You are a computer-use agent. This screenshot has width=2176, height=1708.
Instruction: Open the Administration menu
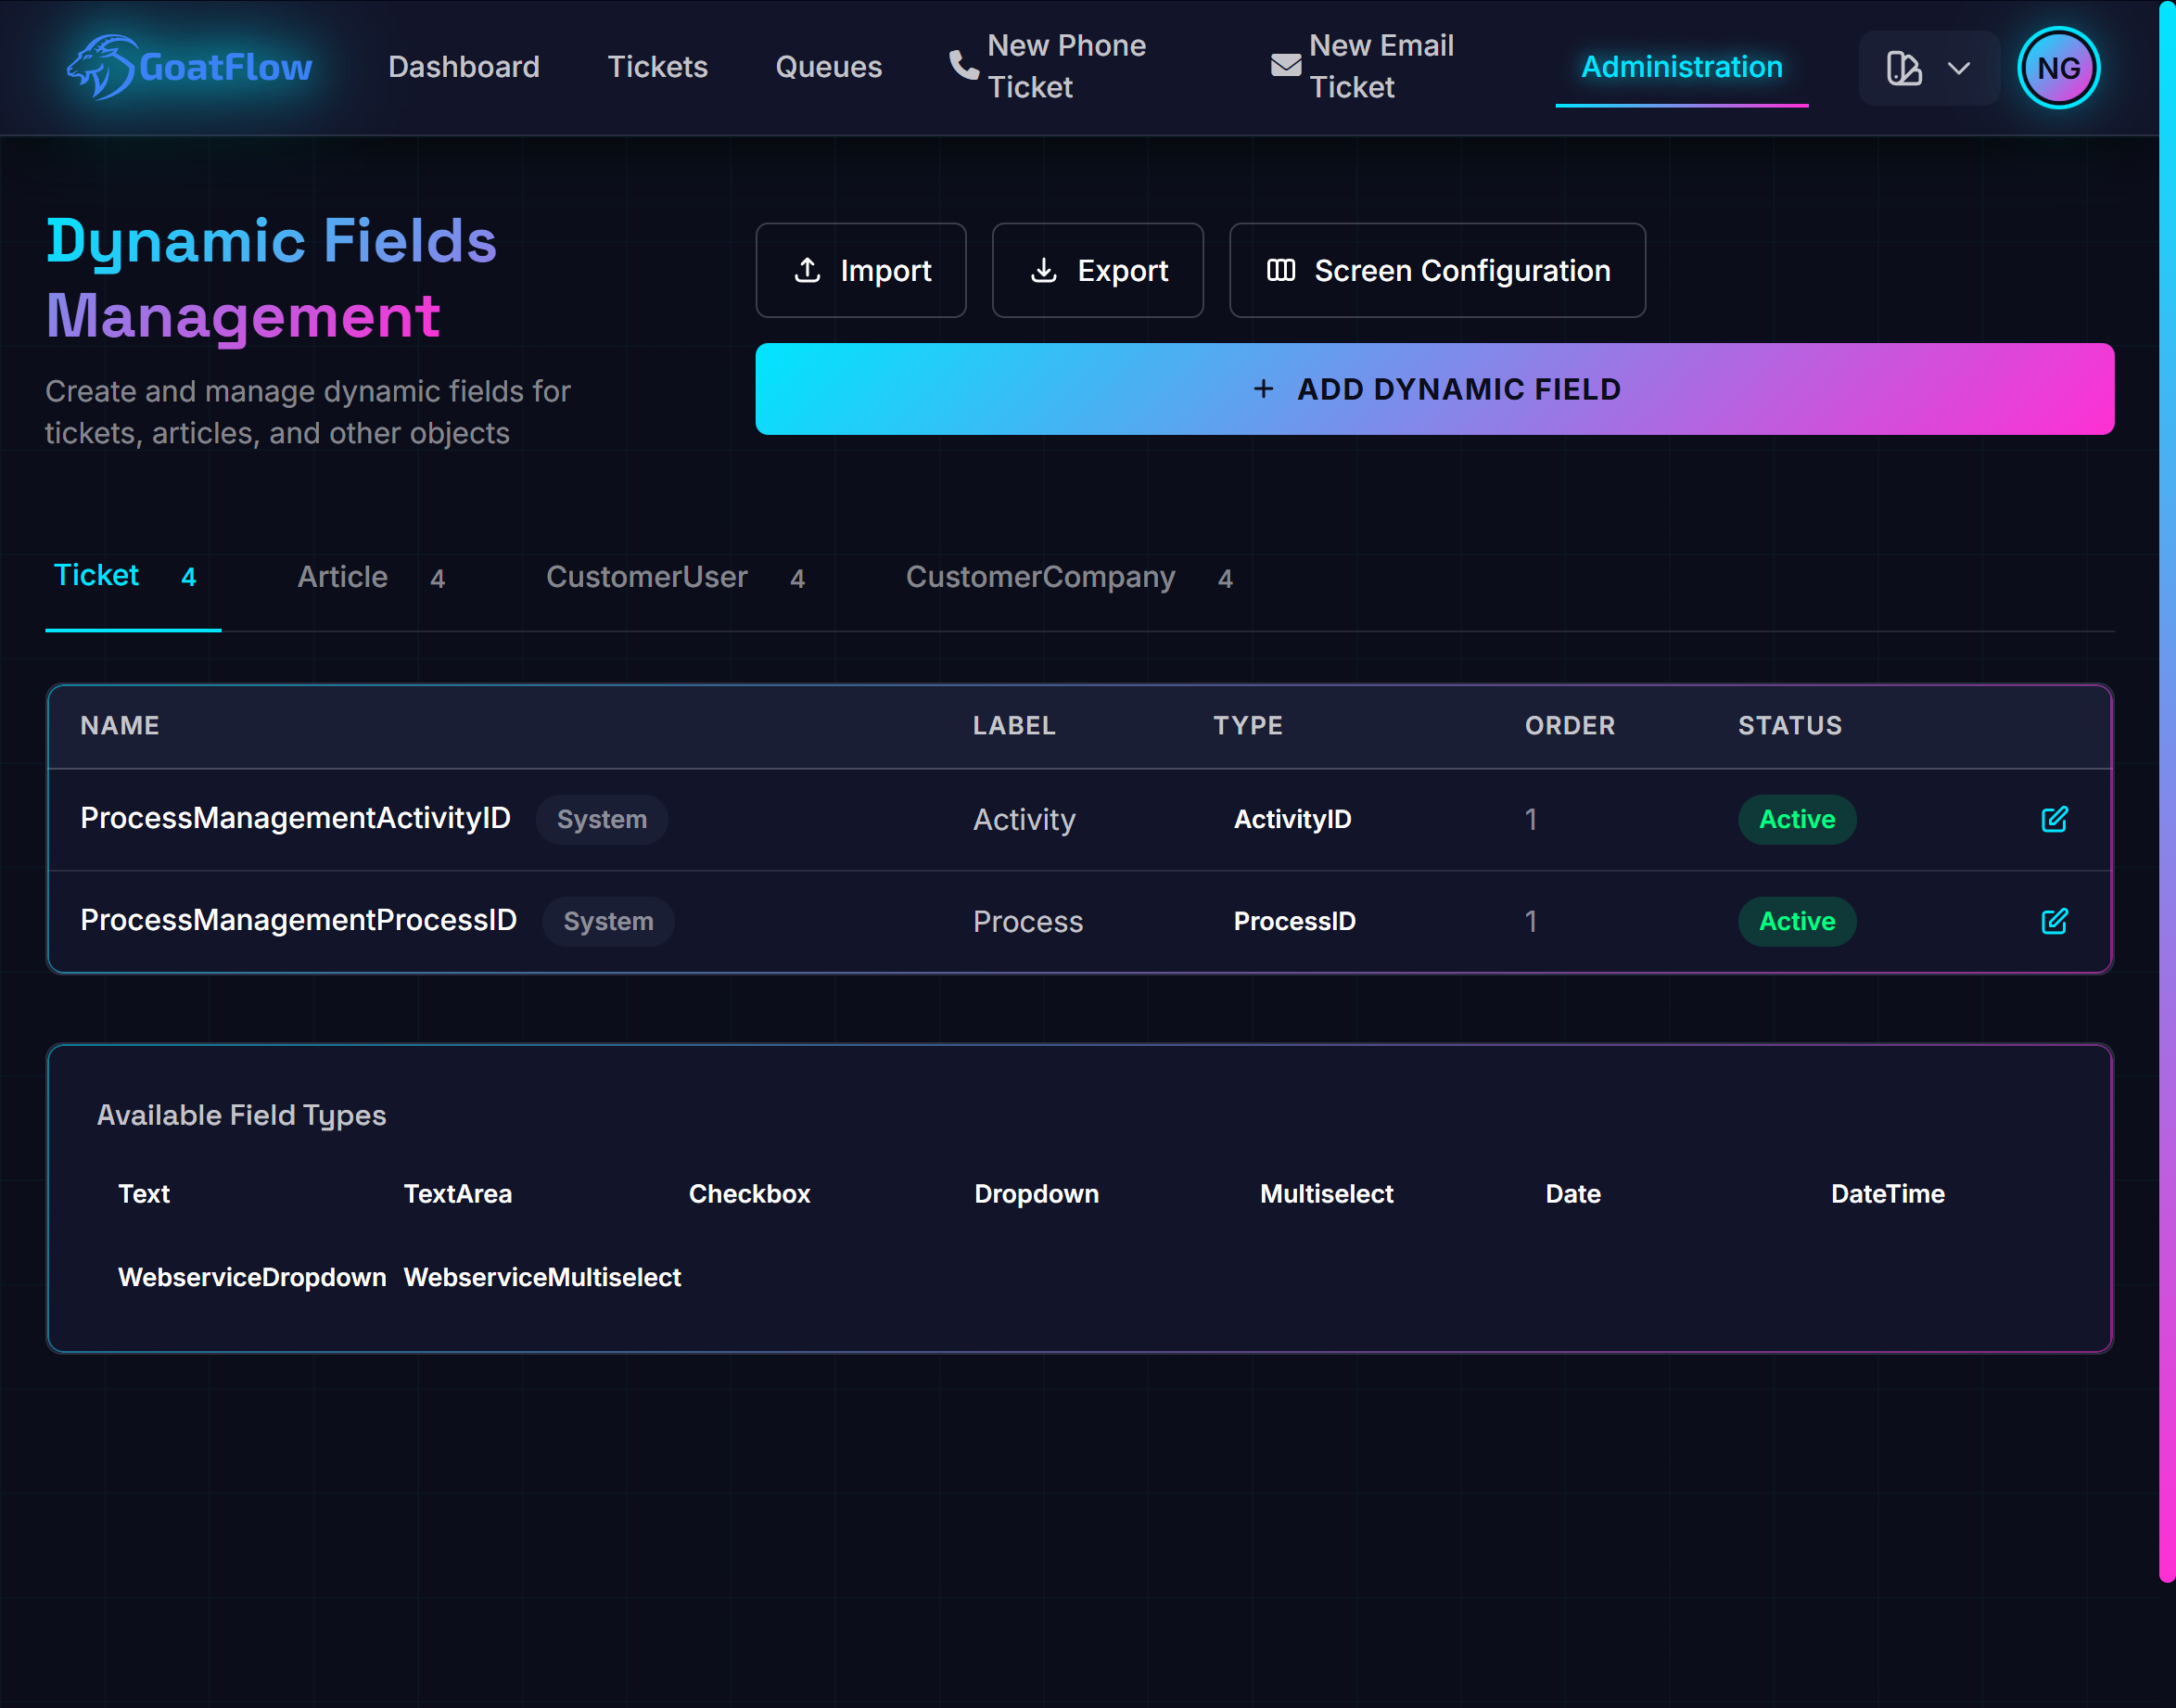[x=1681, y=67]
